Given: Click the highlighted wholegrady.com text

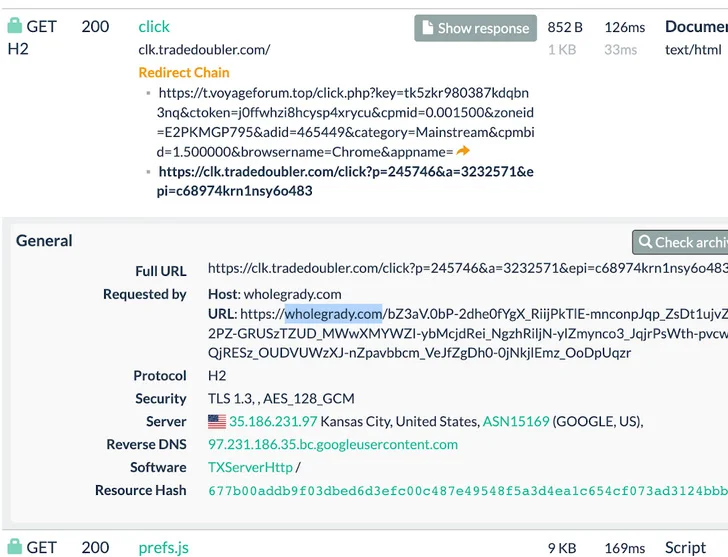Looking at the screenshot, I should coord(333,314).
